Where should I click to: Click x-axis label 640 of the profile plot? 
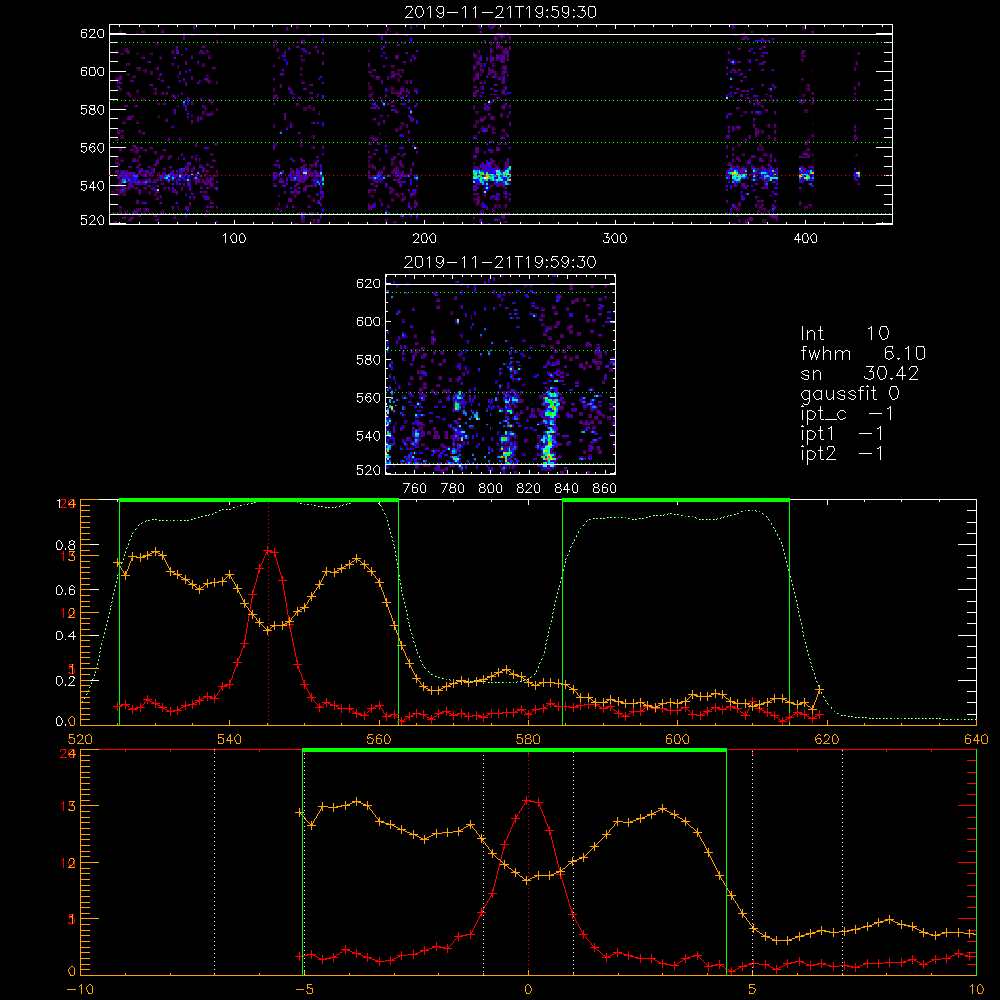(976, 739)
